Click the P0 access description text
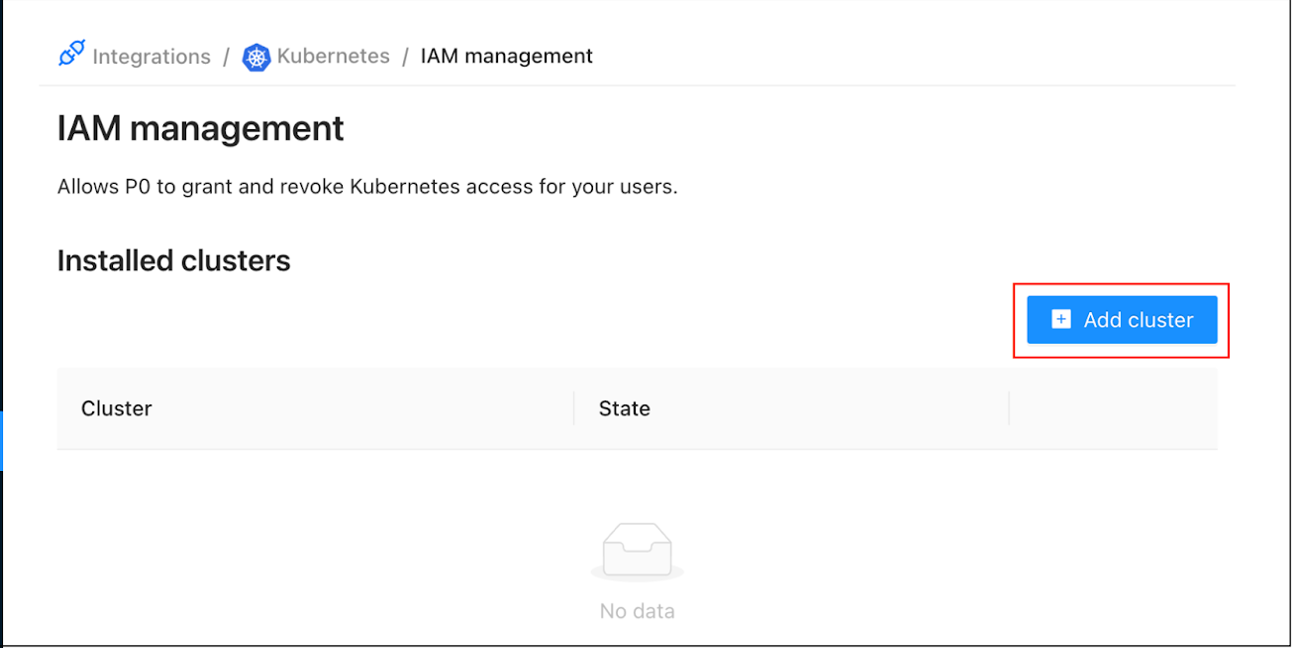Viewport: 1294px width, 648px height. point(367,187)
